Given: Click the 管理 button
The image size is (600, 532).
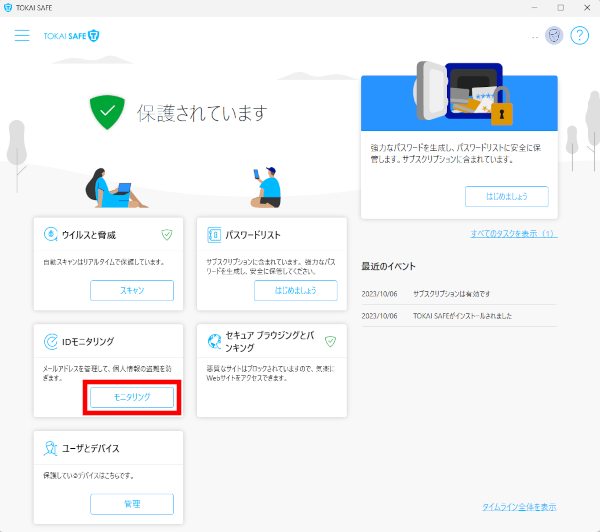Looking at the screenshot, I should (x=132, y=504).
